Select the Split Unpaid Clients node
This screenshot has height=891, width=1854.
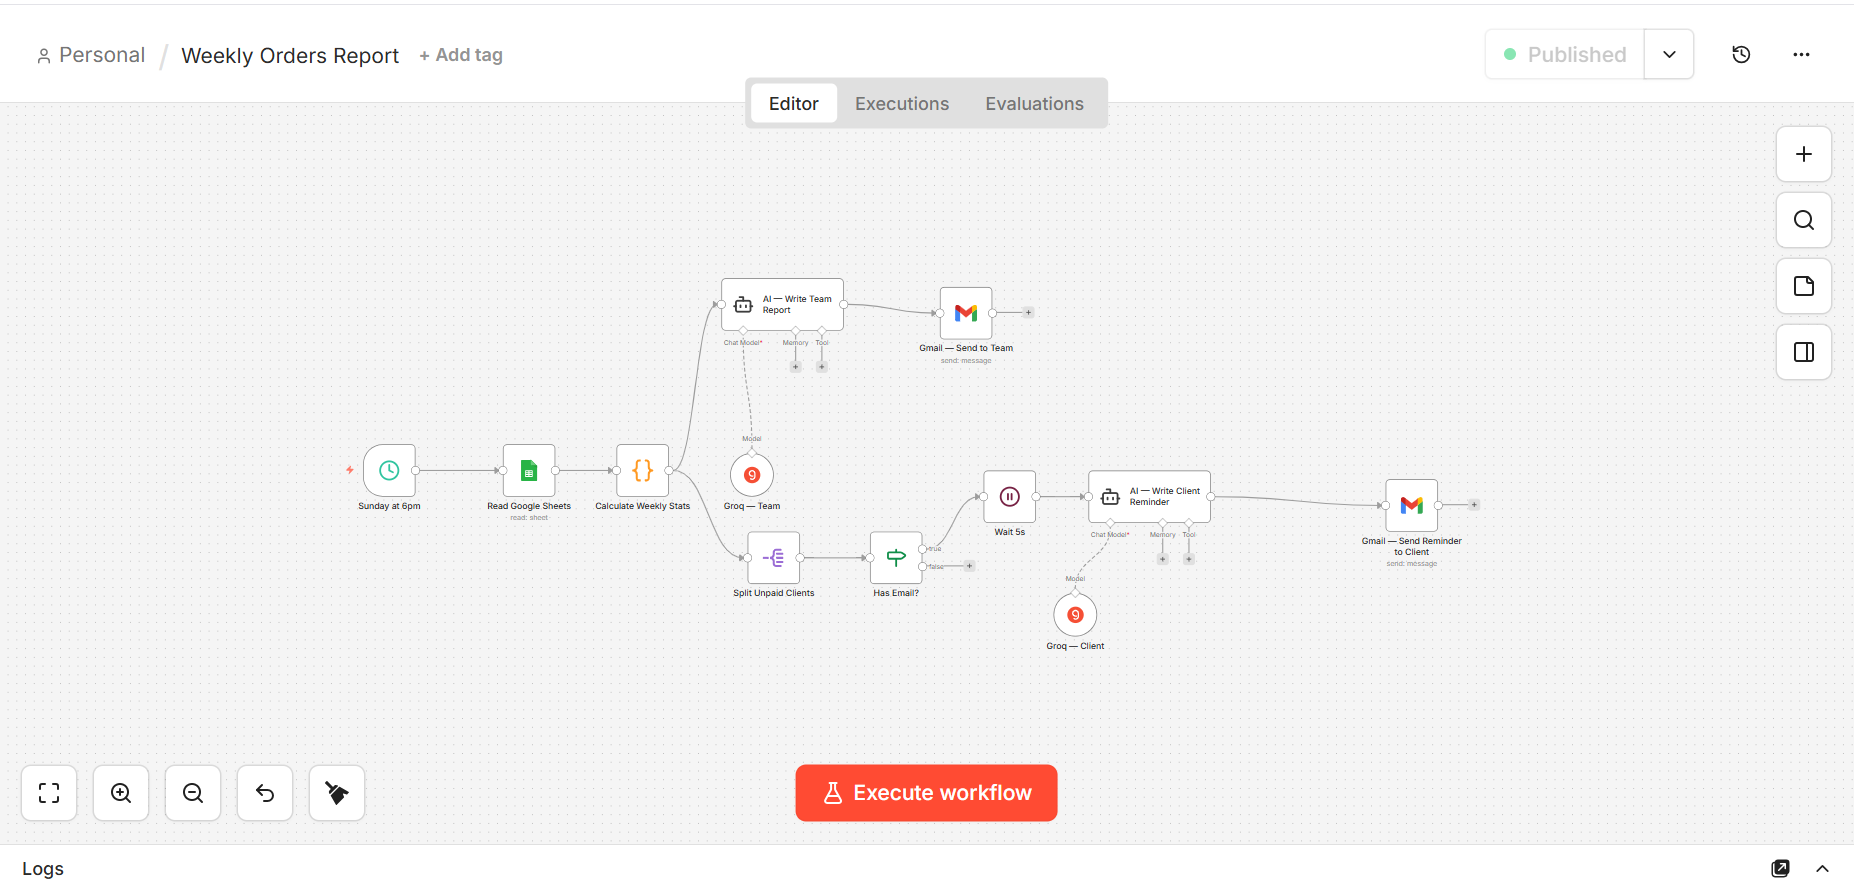point(773,558)
